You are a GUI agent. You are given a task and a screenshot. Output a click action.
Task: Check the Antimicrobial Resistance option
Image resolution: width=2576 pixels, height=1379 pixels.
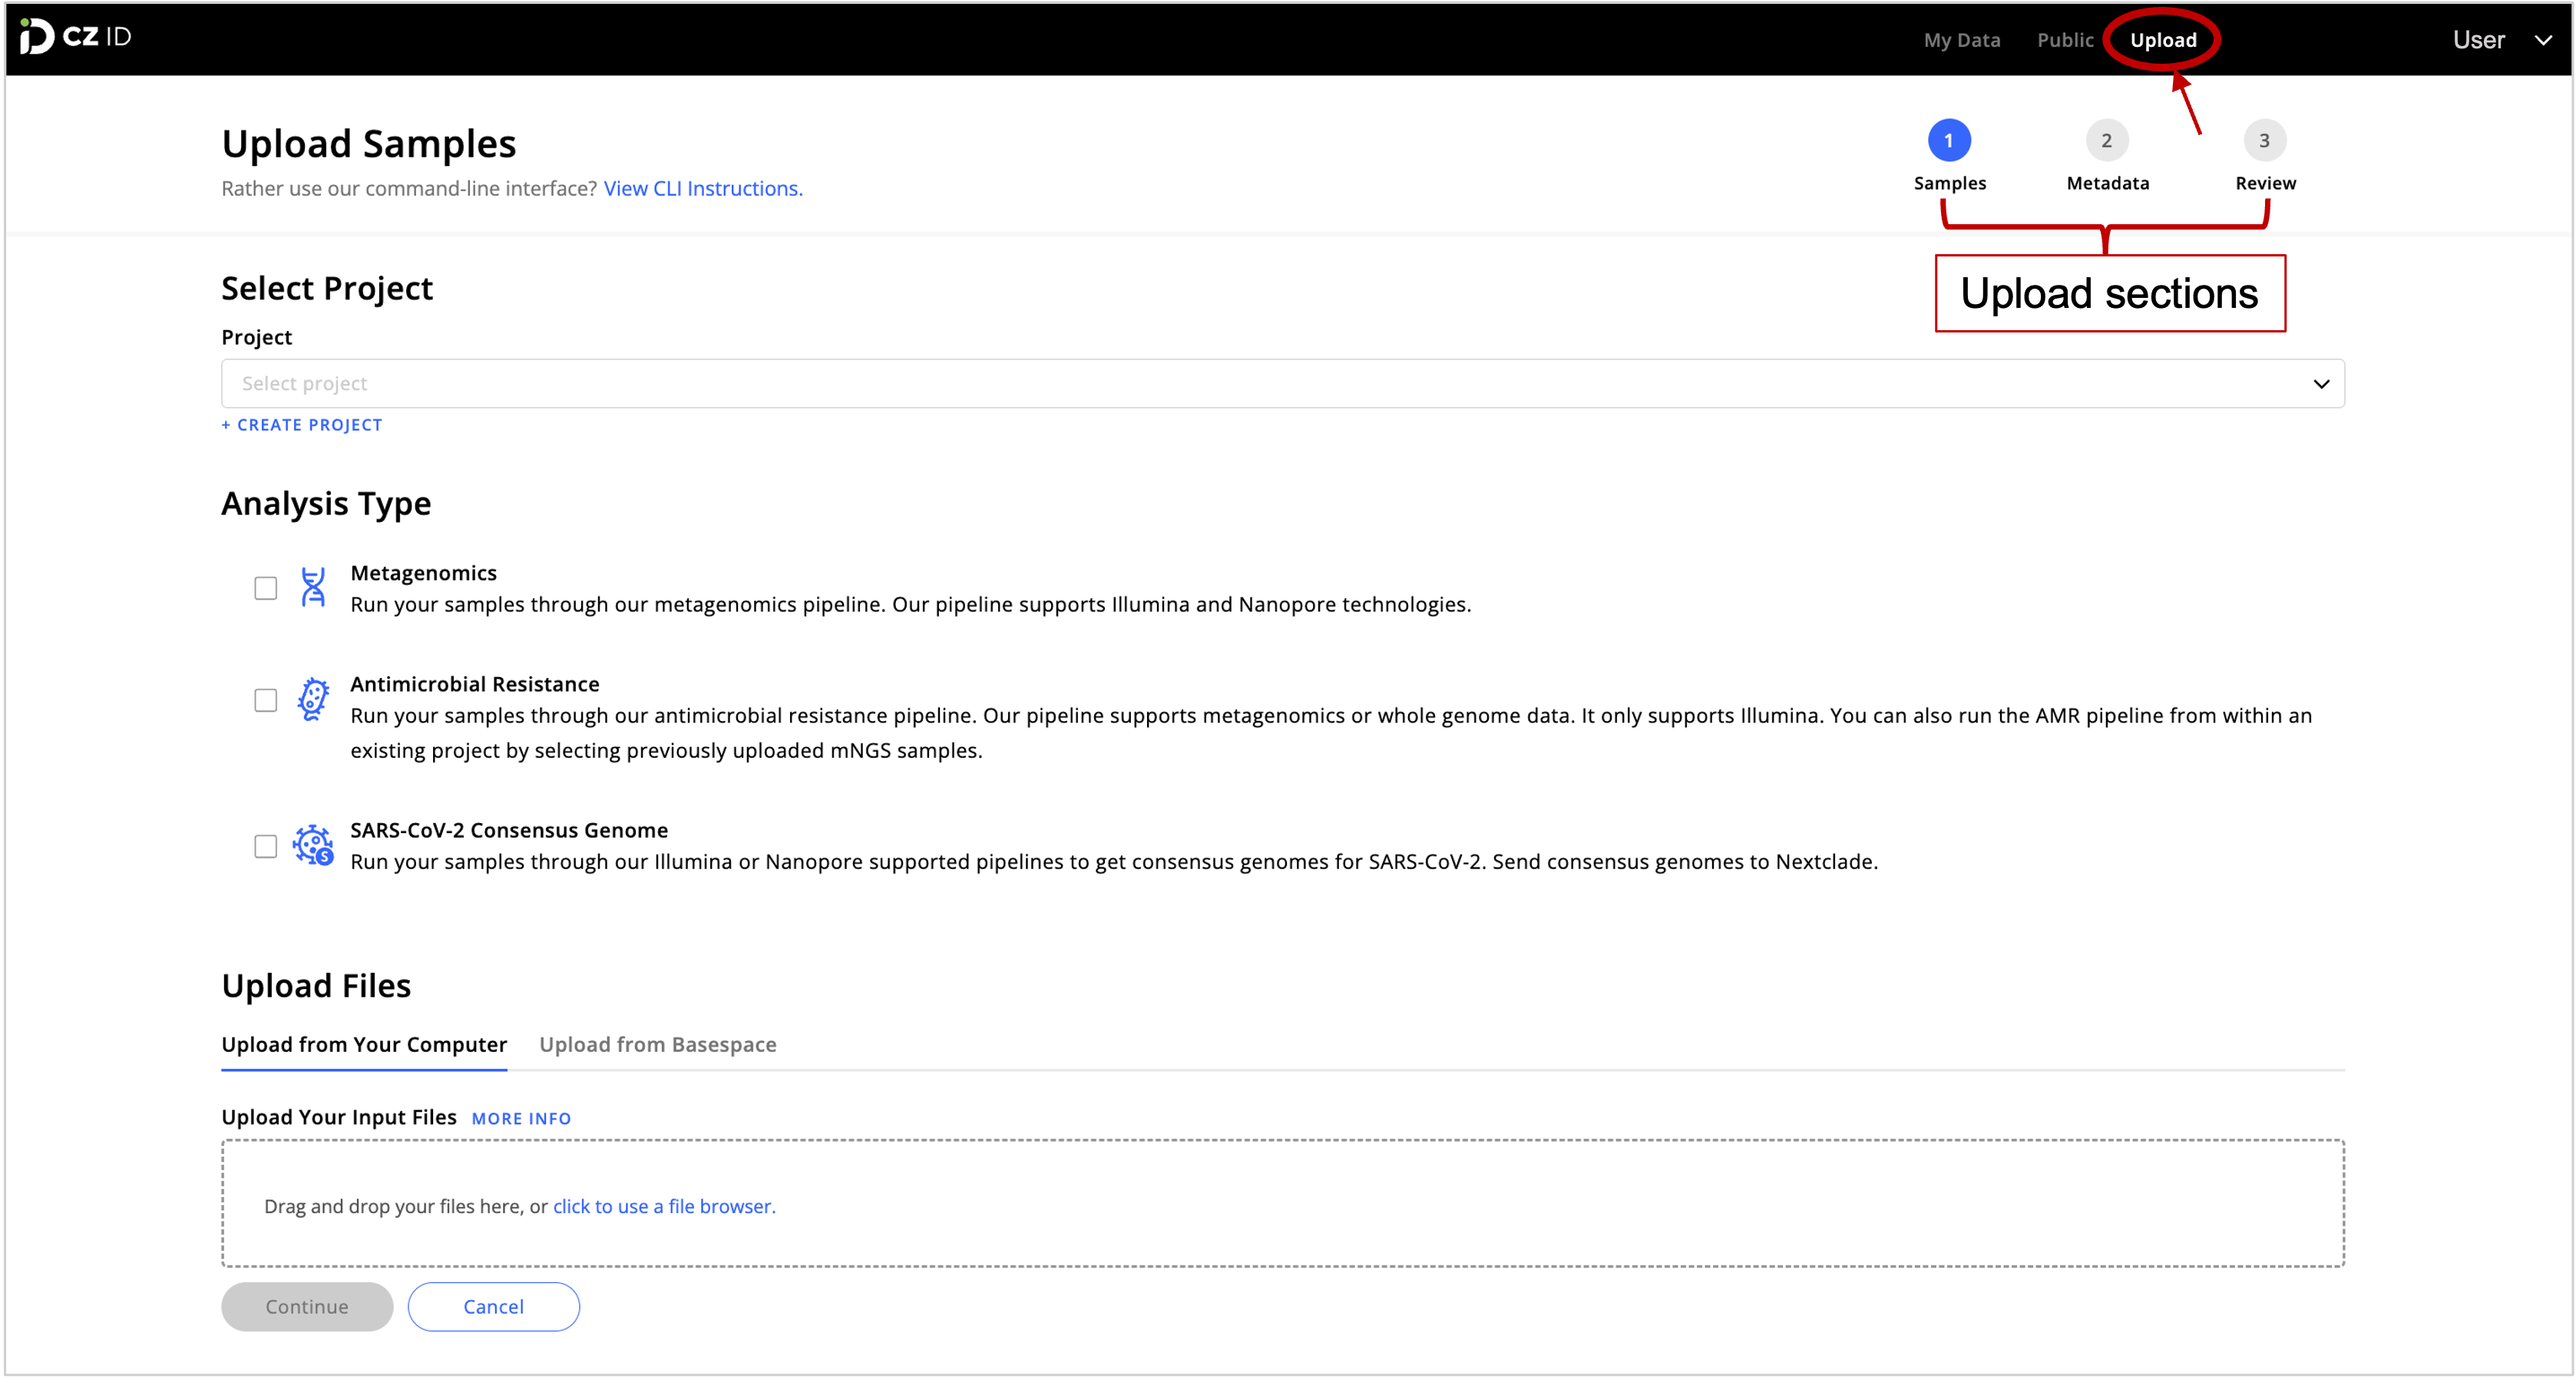(265, 700)
